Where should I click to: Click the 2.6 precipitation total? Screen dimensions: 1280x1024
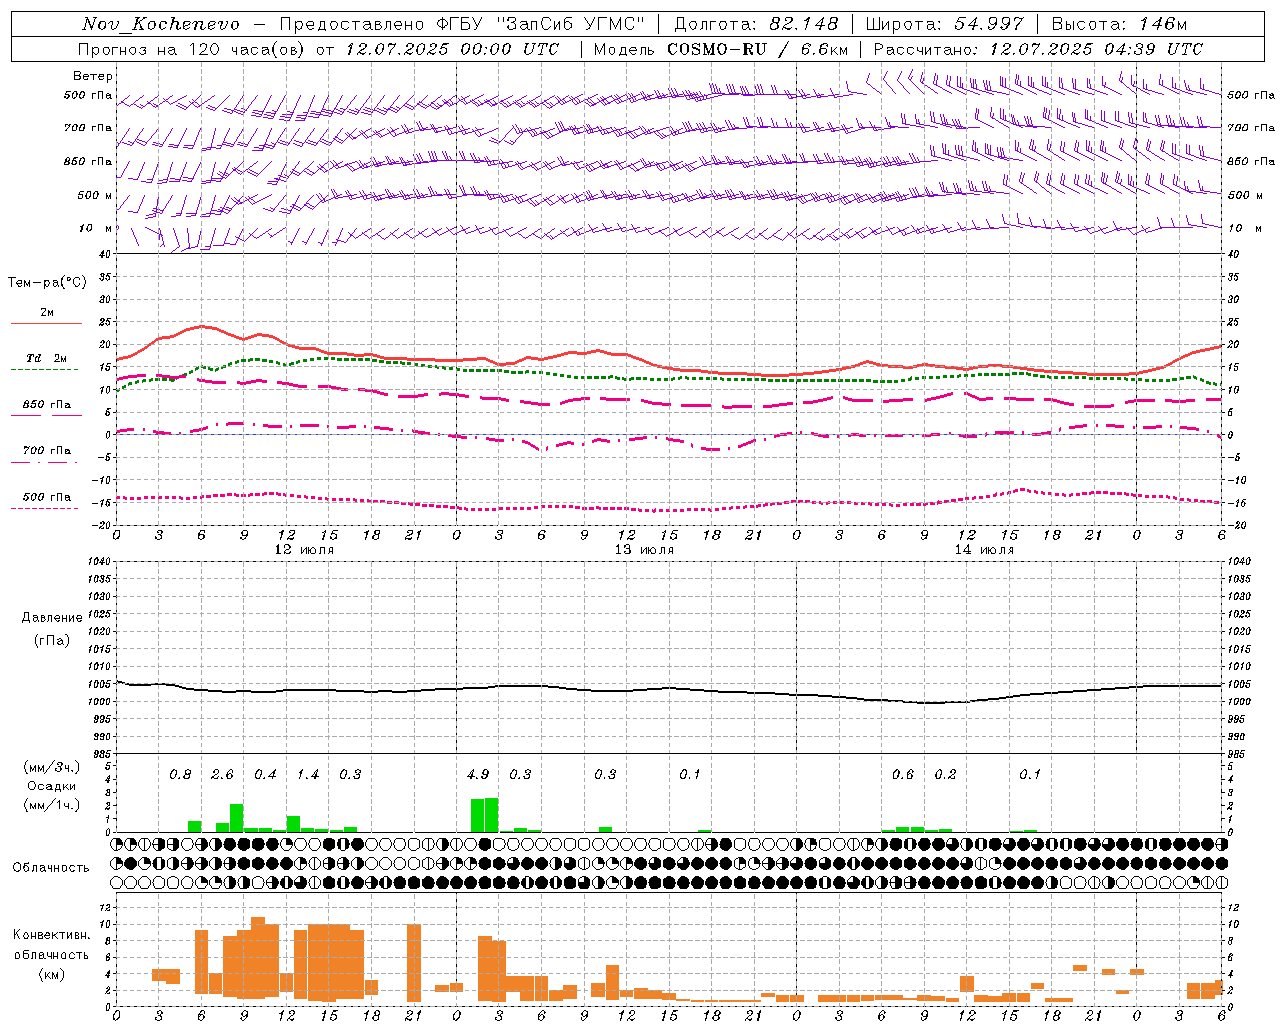pyautogui.click(x=222, y=774)
